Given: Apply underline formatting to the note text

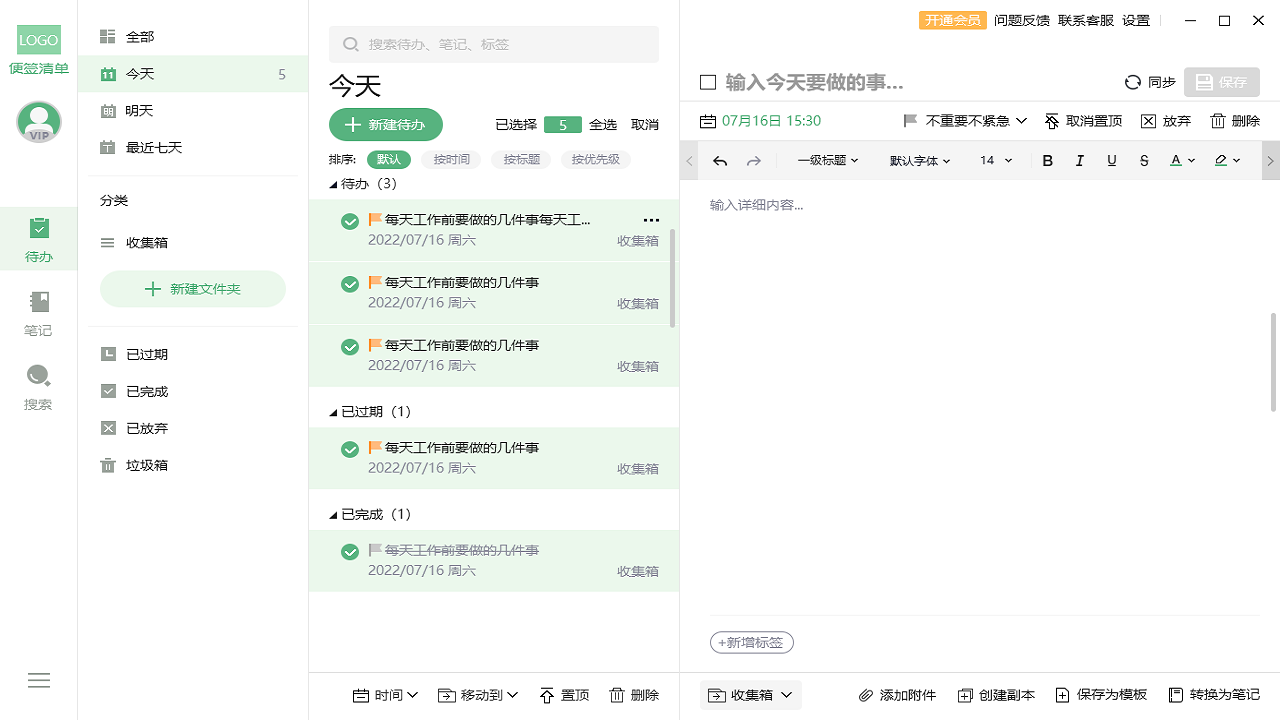Looking at the screenshot, I should (1111, 160).
